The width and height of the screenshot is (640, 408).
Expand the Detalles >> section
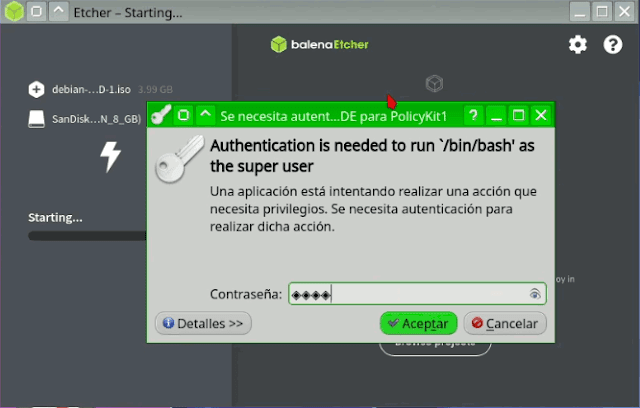(x=203, y=324)
